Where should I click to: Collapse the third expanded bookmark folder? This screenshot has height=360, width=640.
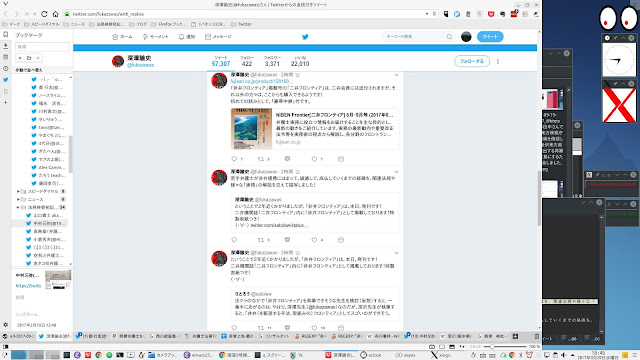coord(18,207)
